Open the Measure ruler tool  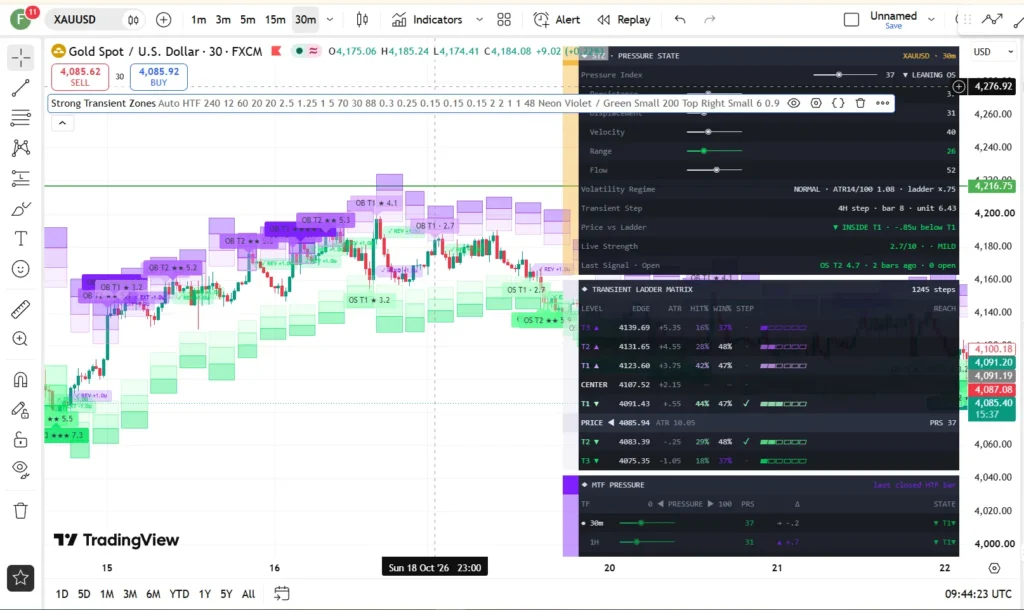pos(20,309)
